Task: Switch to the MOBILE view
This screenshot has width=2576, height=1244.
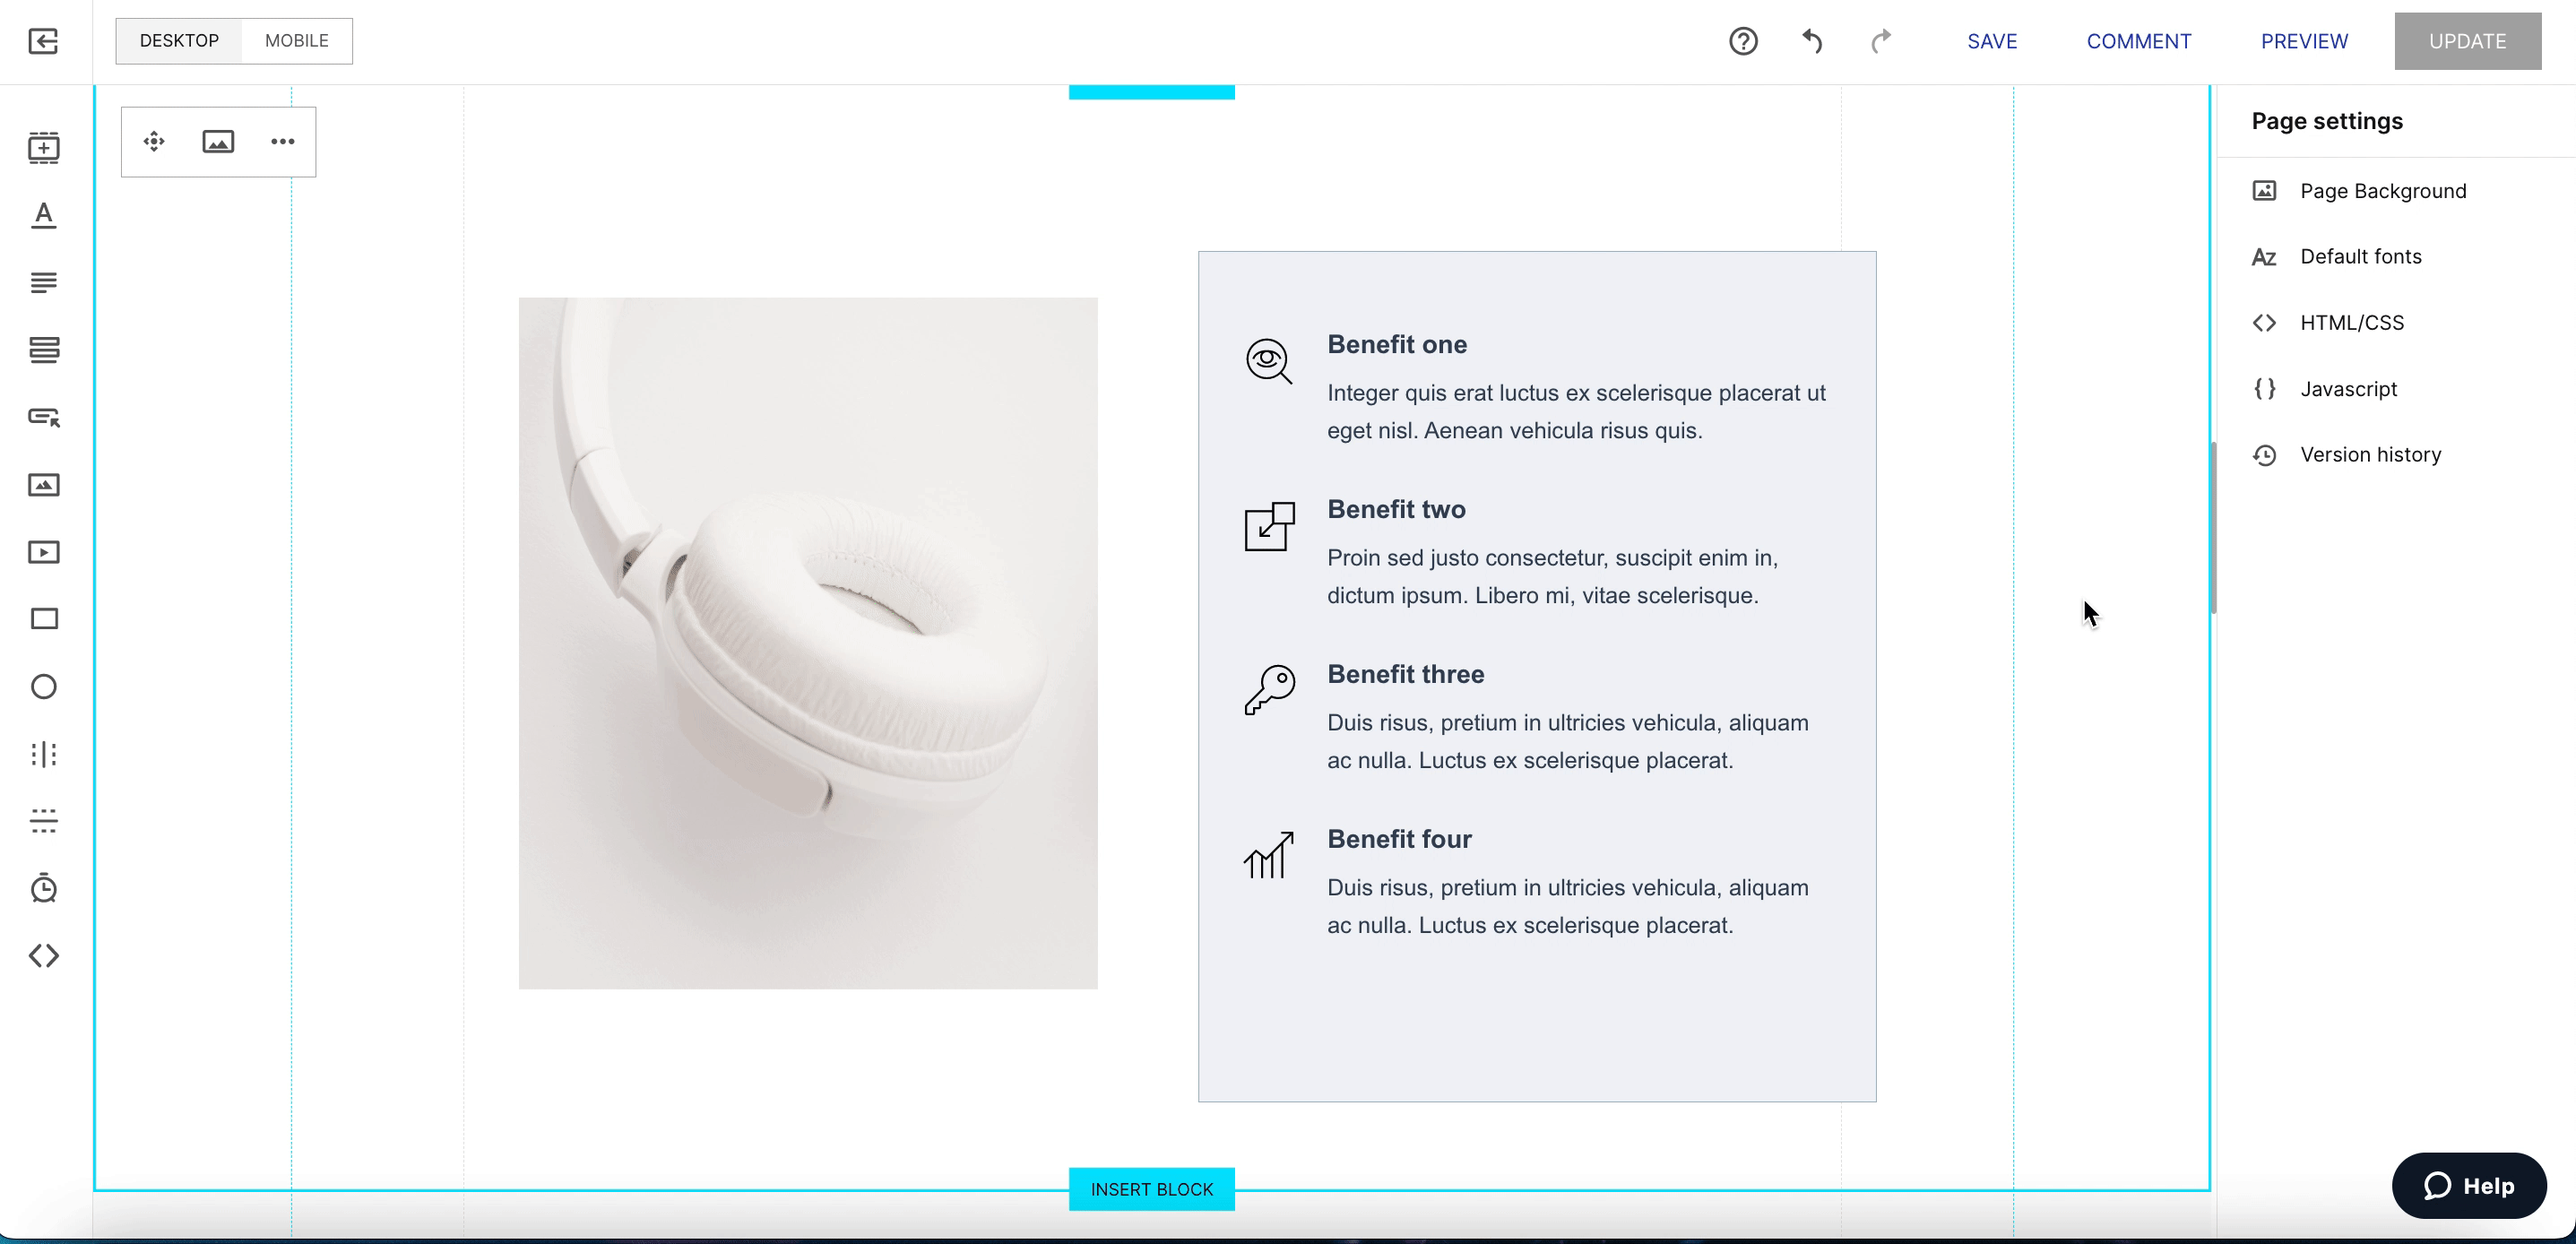Action: pyautogui.click(x=297, y=41)
